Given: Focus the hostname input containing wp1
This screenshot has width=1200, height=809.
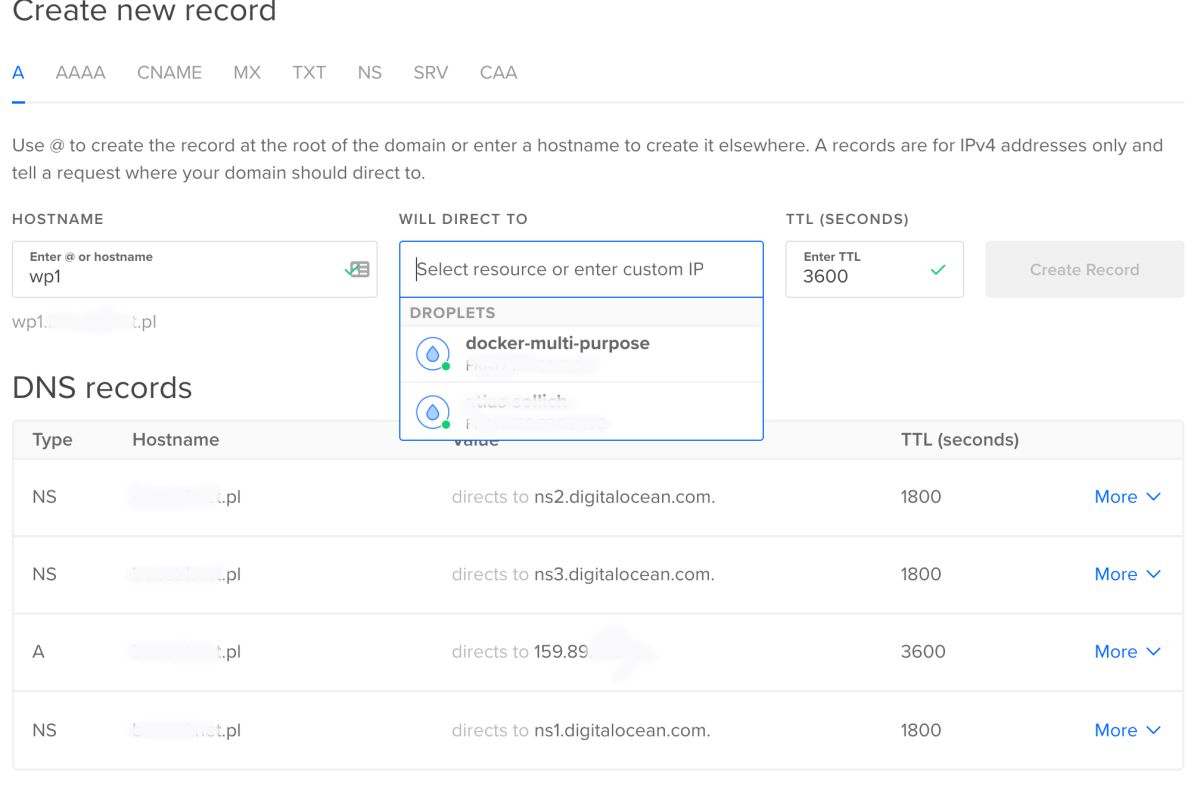Looking at the screenshot, I should [x=180, y=276].
